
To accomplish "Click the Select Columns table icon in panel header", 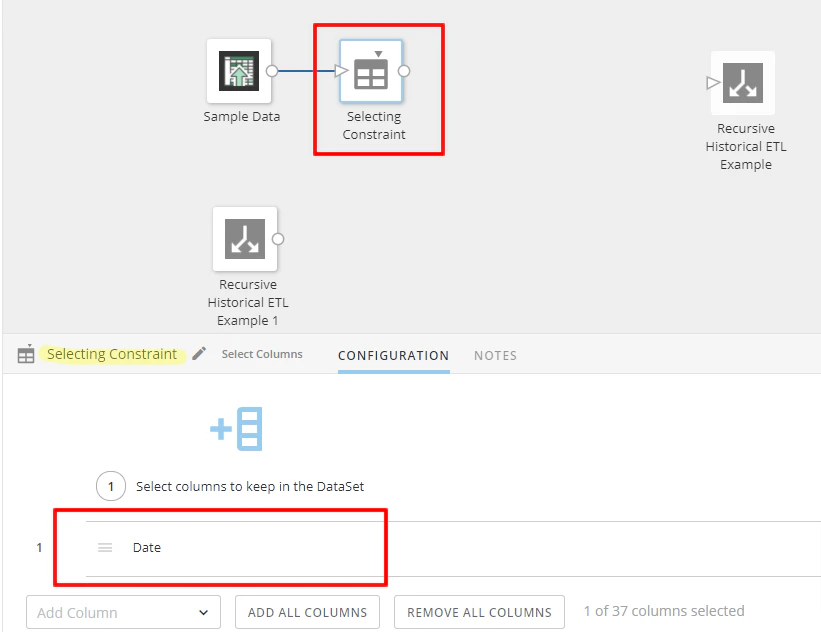I will click(x=26, y=354).
